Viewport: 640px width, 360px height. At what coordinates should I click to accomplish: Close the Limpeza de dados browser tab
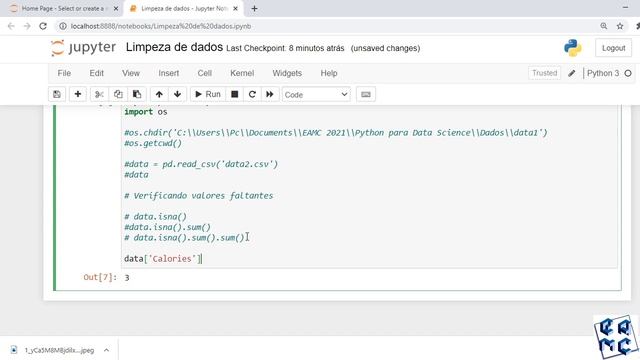[236, 8]
